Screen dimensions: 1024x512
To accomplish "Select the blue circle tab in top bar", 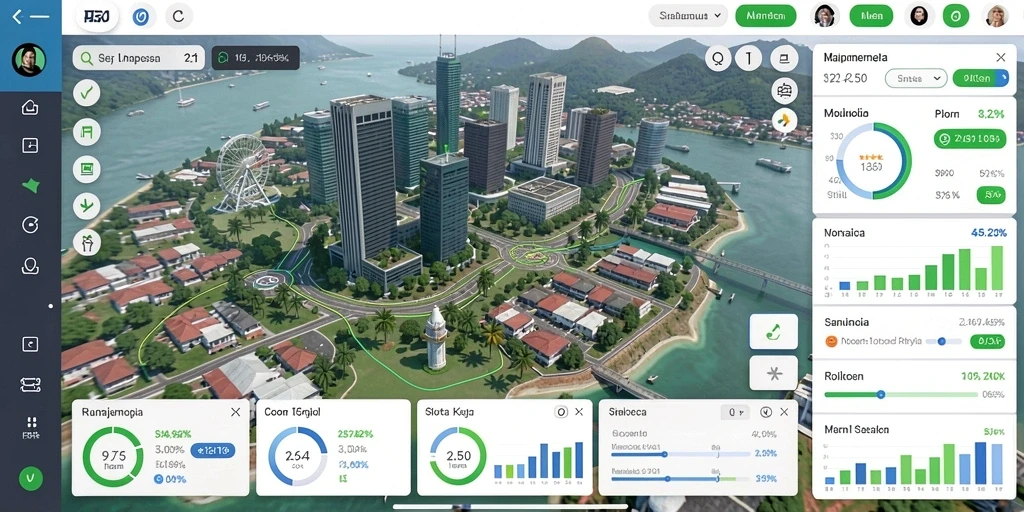I will coord(140,16).
